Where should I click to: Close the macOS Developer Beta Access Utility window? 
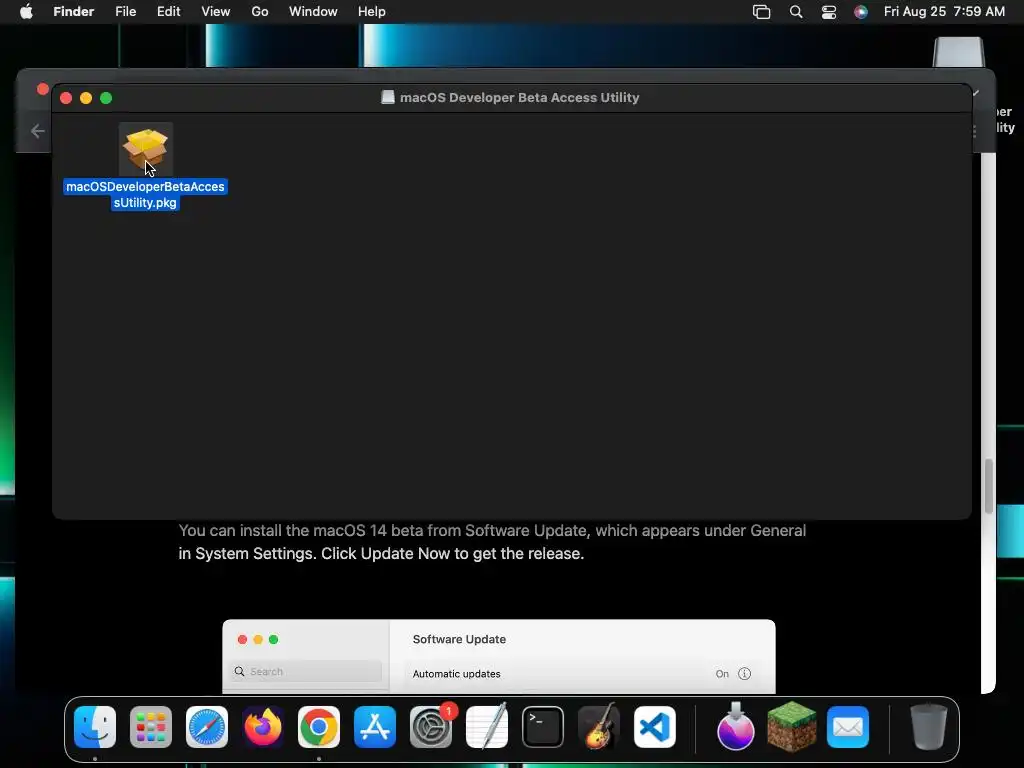[65, 98]
